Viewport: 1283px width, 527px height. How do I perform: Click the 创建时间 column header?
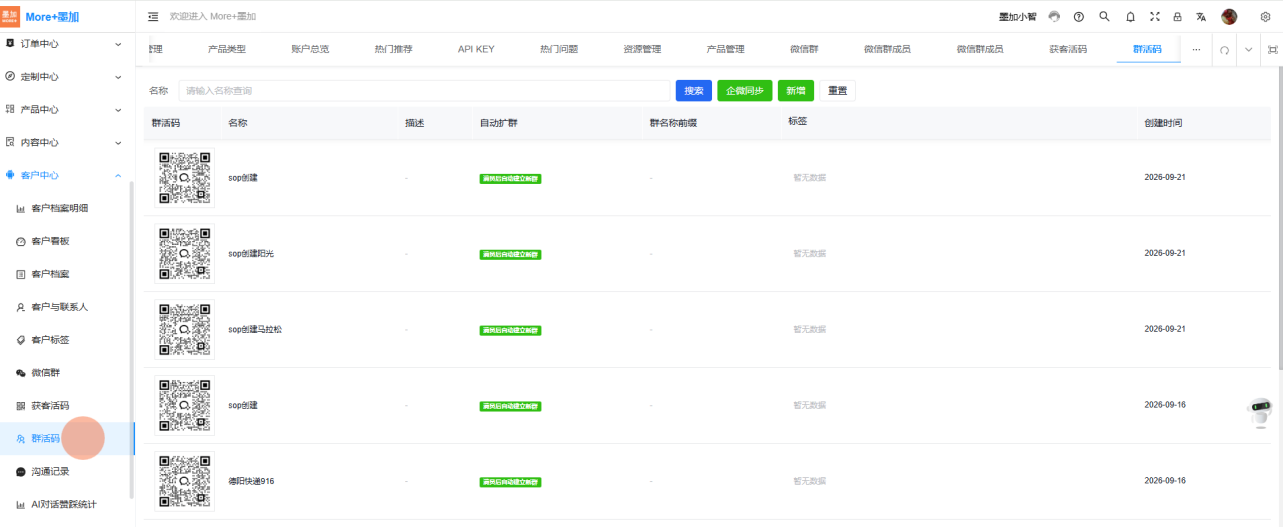tap(1163, 123)
